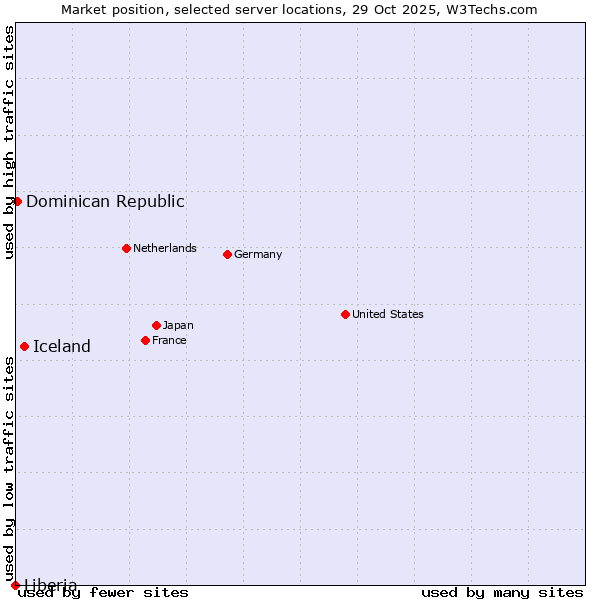Click the chart title mentioning W3Techs.com
The image size is (600, 600).
[x=299, y=9]
